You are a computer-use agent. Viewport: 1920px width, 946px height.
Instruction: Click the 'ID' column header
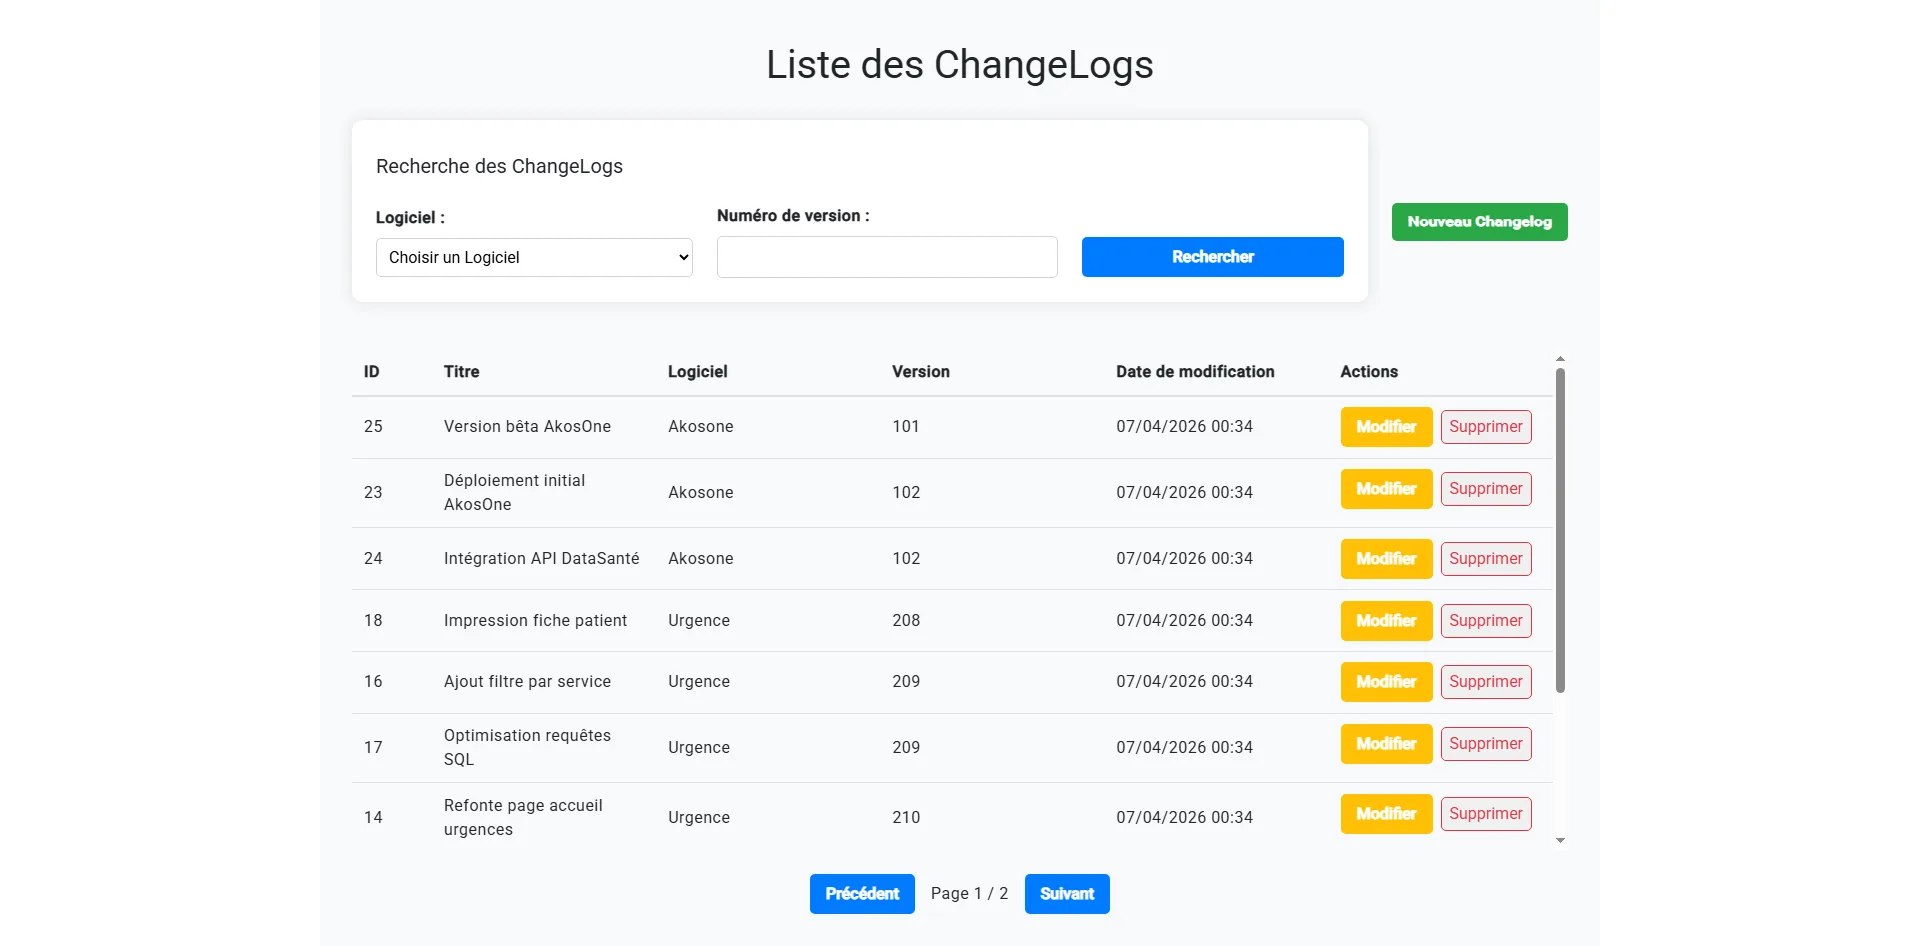point(372,371)
